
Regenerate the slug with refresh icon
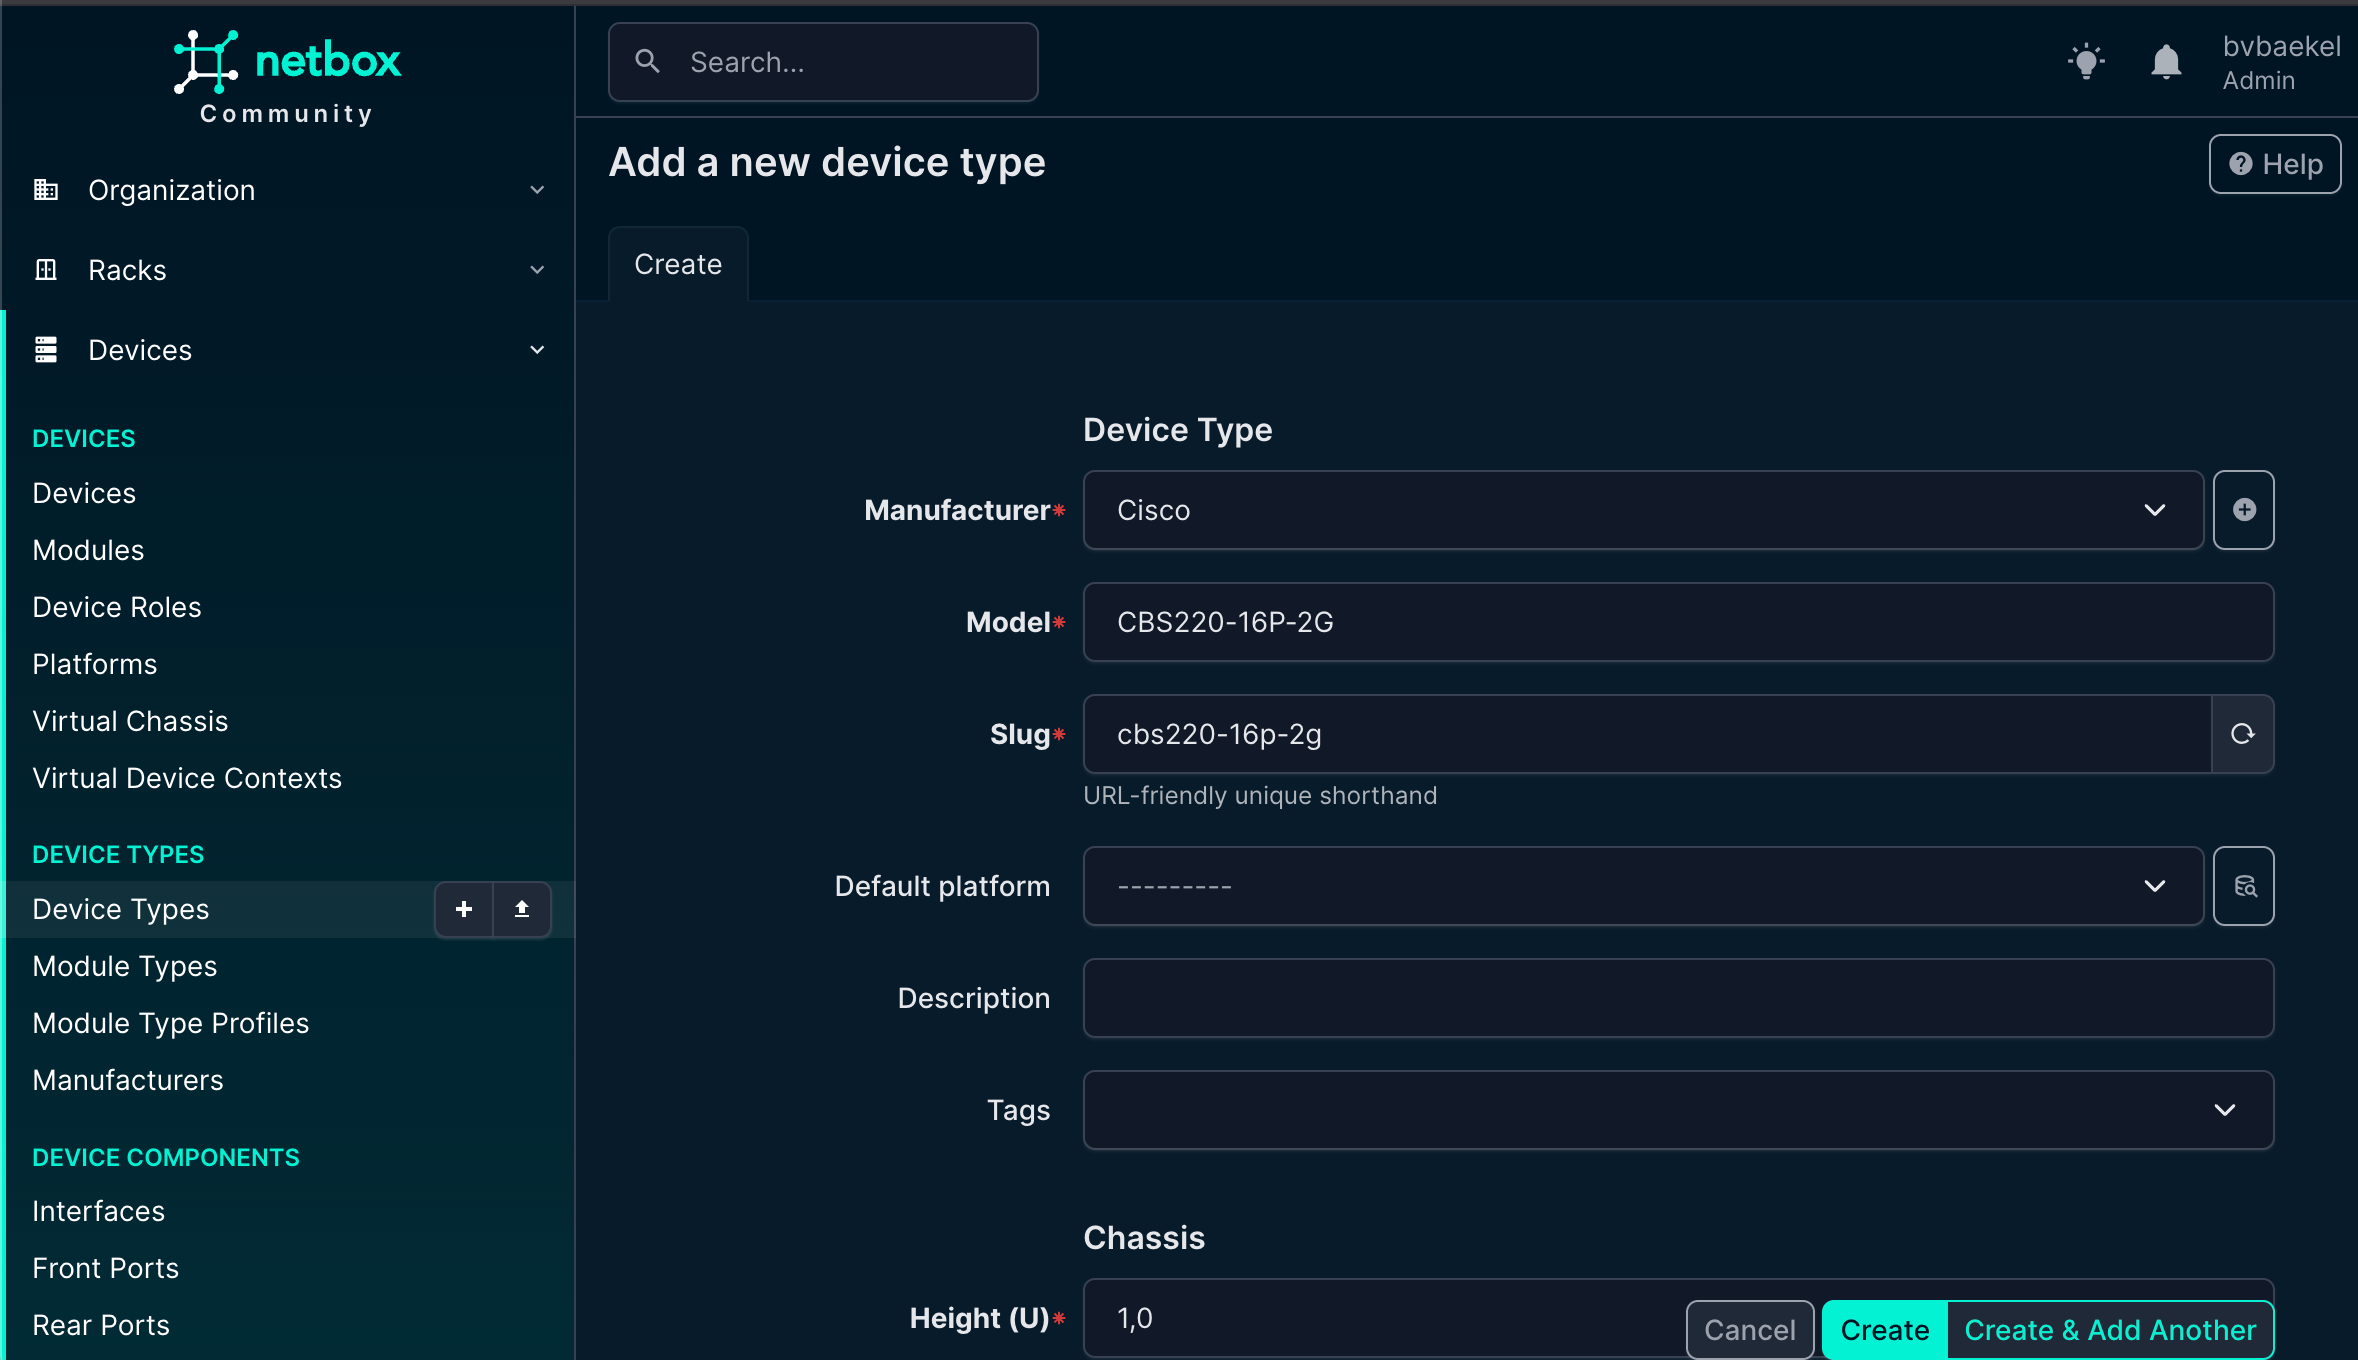[x=2242, y=734]
